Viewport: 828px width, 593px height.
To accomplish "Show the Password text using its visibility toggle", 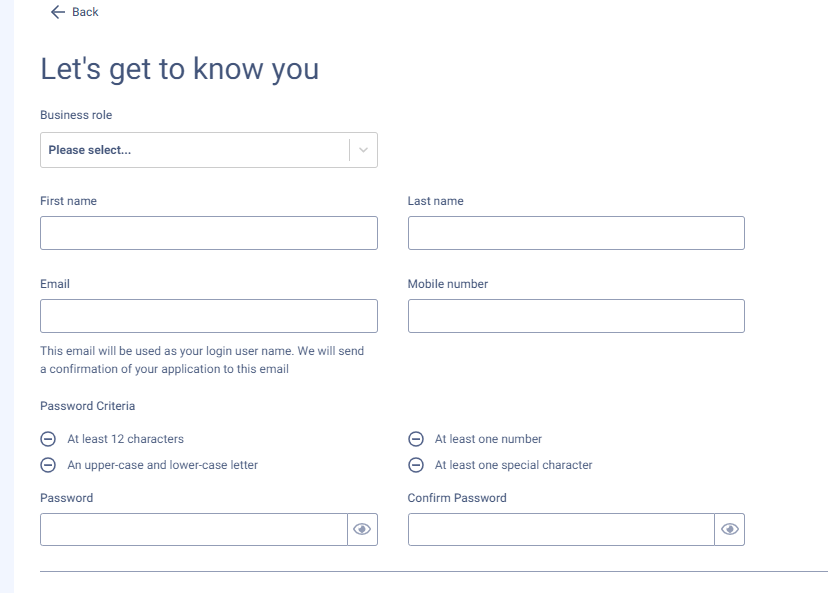I will click(362, 529).
